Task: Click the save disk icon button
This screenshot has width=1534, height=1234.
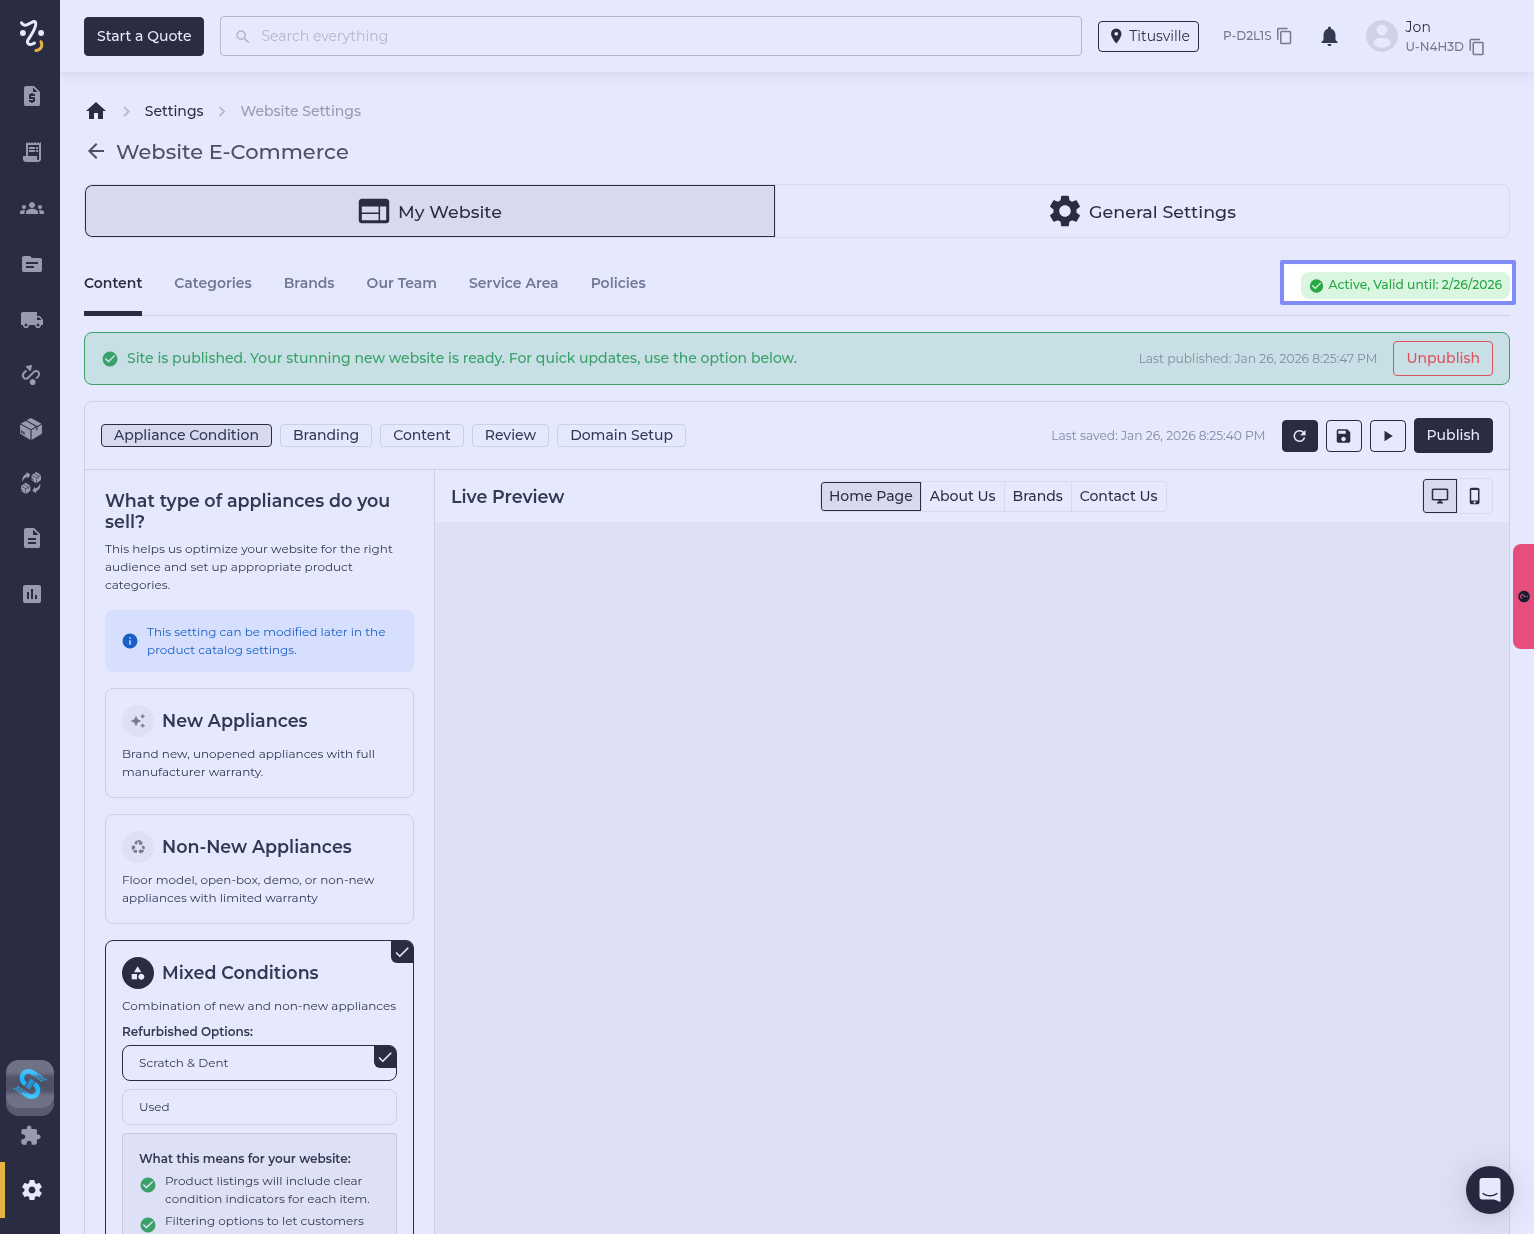Action: [1343, 436]
